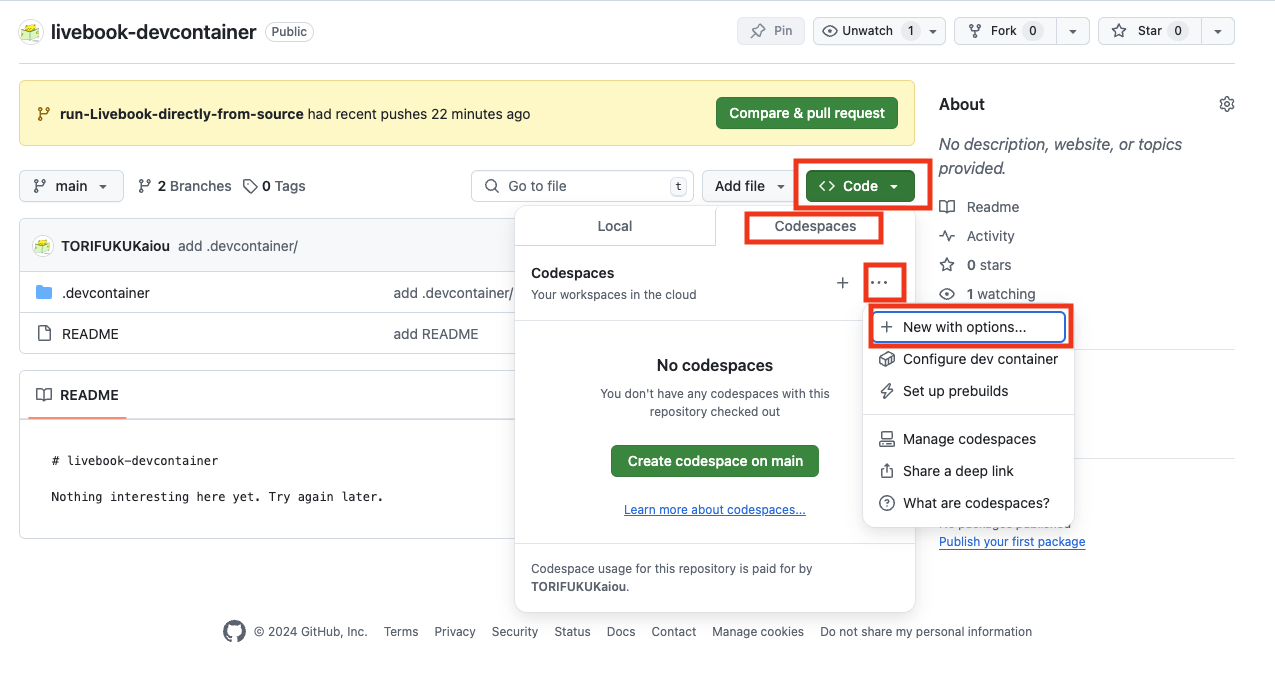Click the Compare & pull request button
1275x690 pixels.
806,113
